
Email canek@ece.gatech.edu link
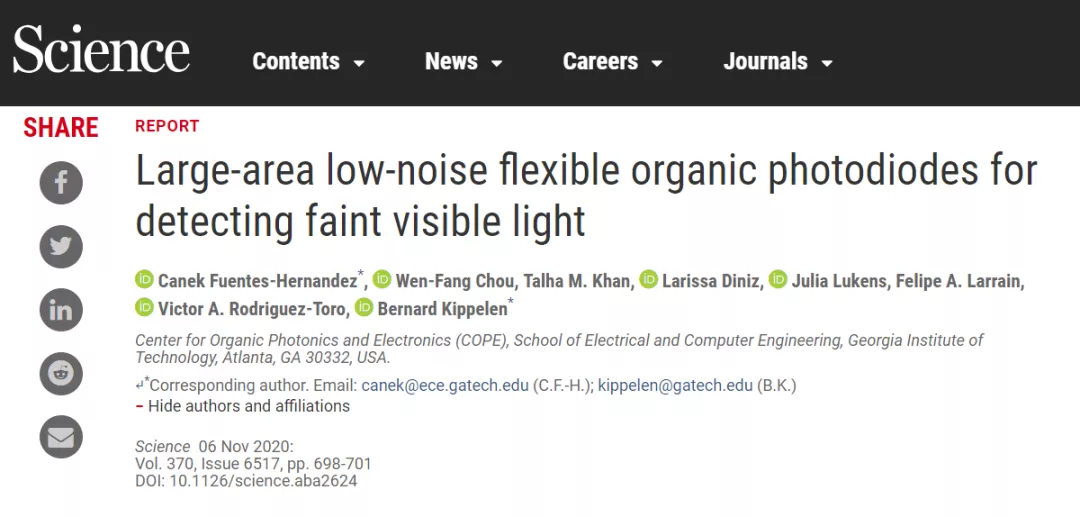[x=445, y=386]
